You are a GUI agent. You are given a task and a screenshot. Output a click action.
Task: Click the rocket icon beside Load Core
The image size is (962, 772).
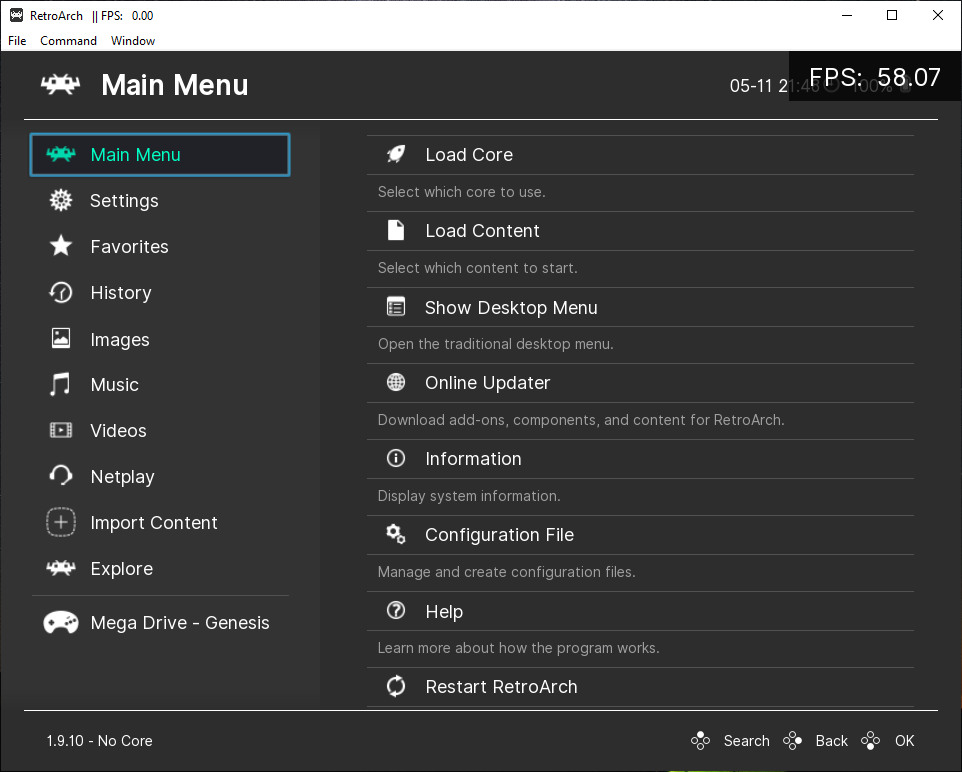(x=396, y=155)
